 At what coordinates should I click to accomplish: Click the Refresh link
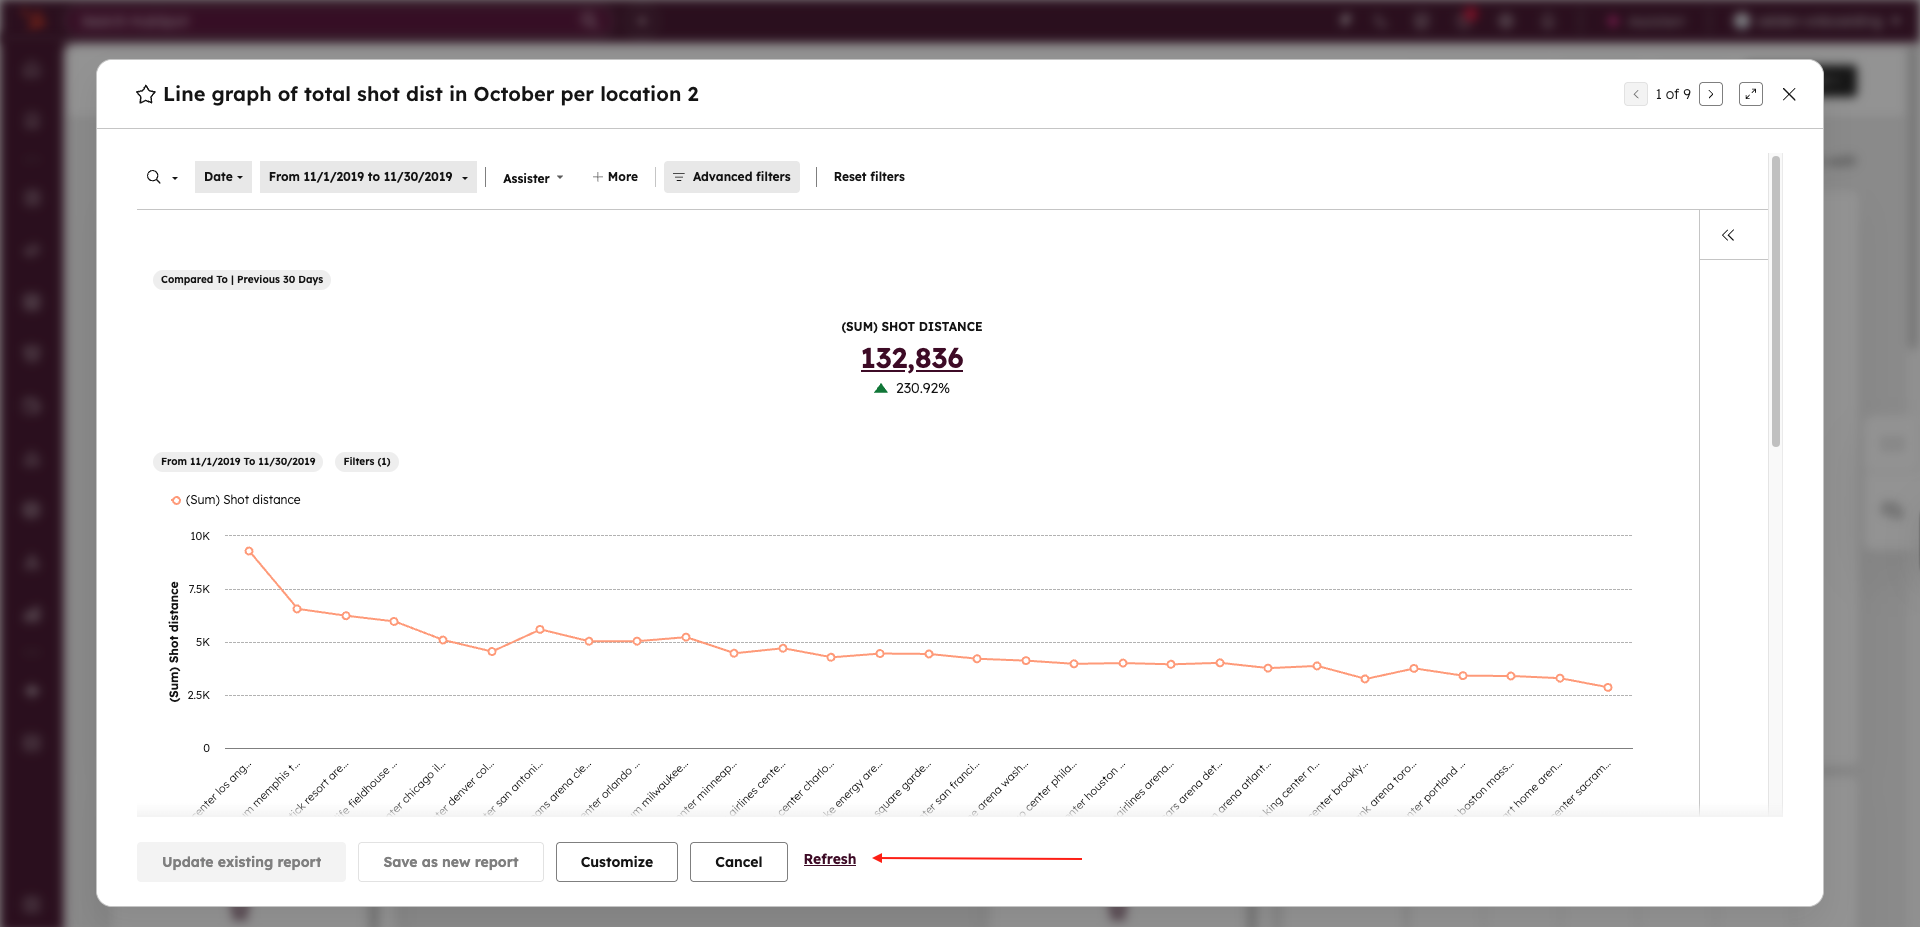point(830,859)
